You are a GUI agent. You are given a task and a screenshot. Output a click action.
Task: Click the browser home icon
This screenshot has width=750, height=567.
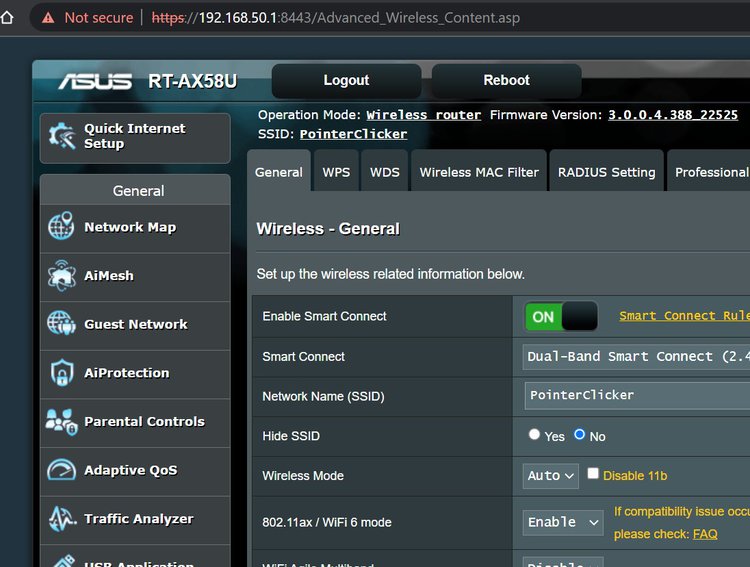7,17
